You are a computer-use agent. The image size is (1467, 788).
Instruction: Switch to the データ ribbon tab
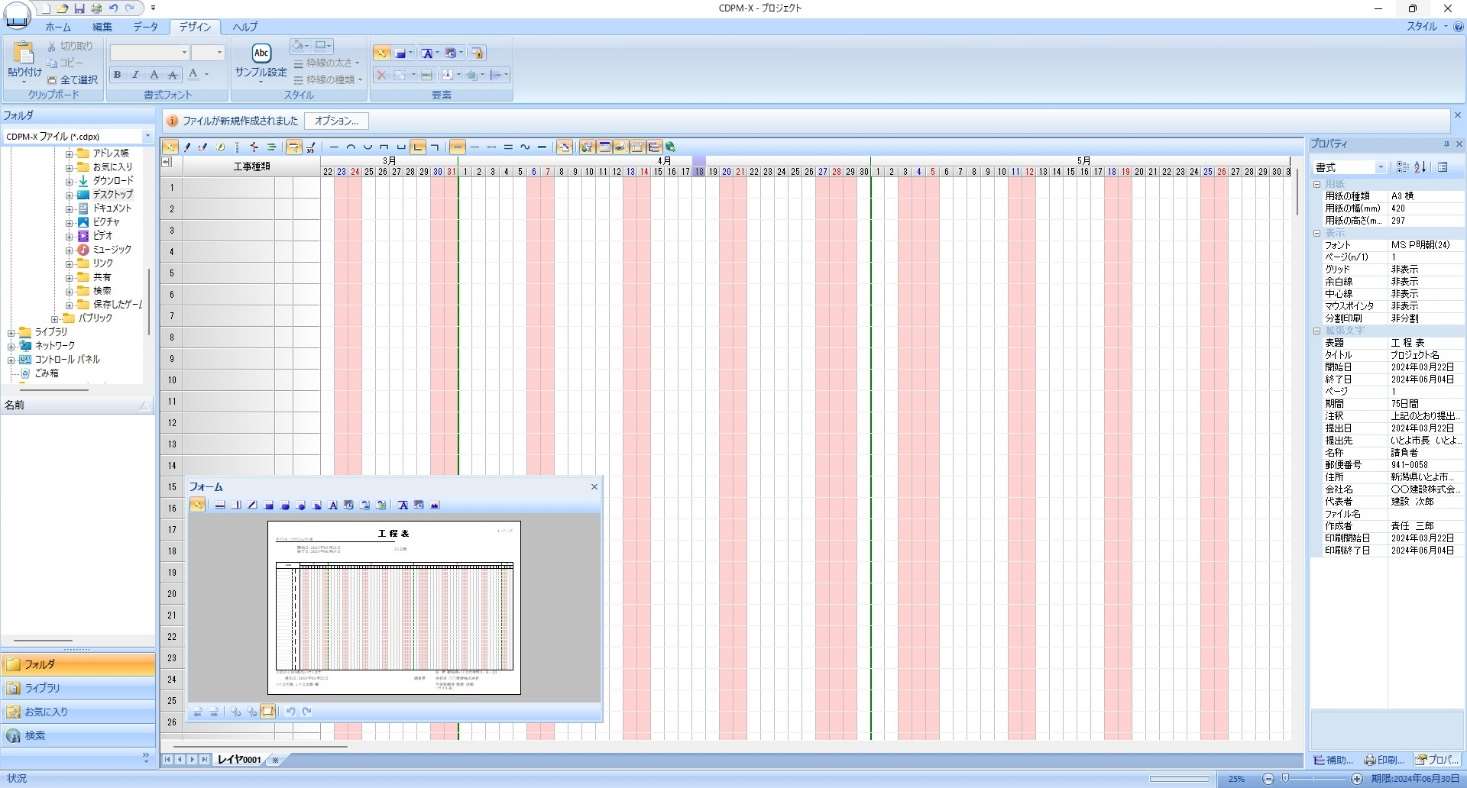[x=146, y=27]
